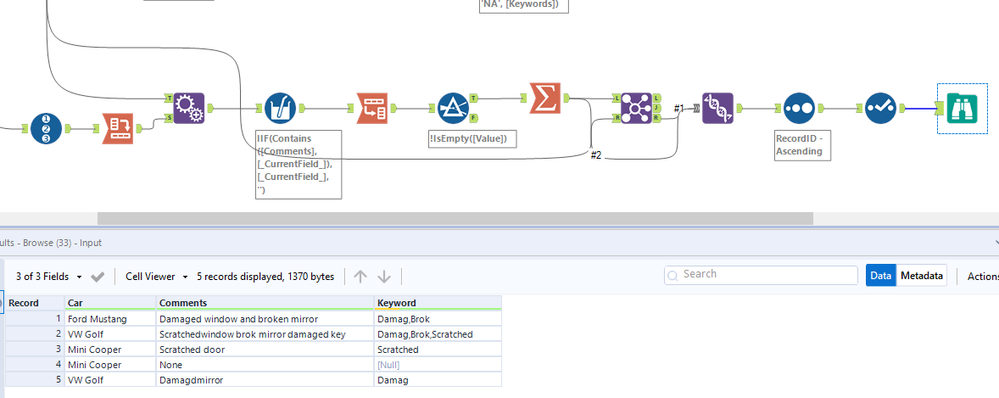Click 'Damaged window and broken mirror' cell

[265, 318]
